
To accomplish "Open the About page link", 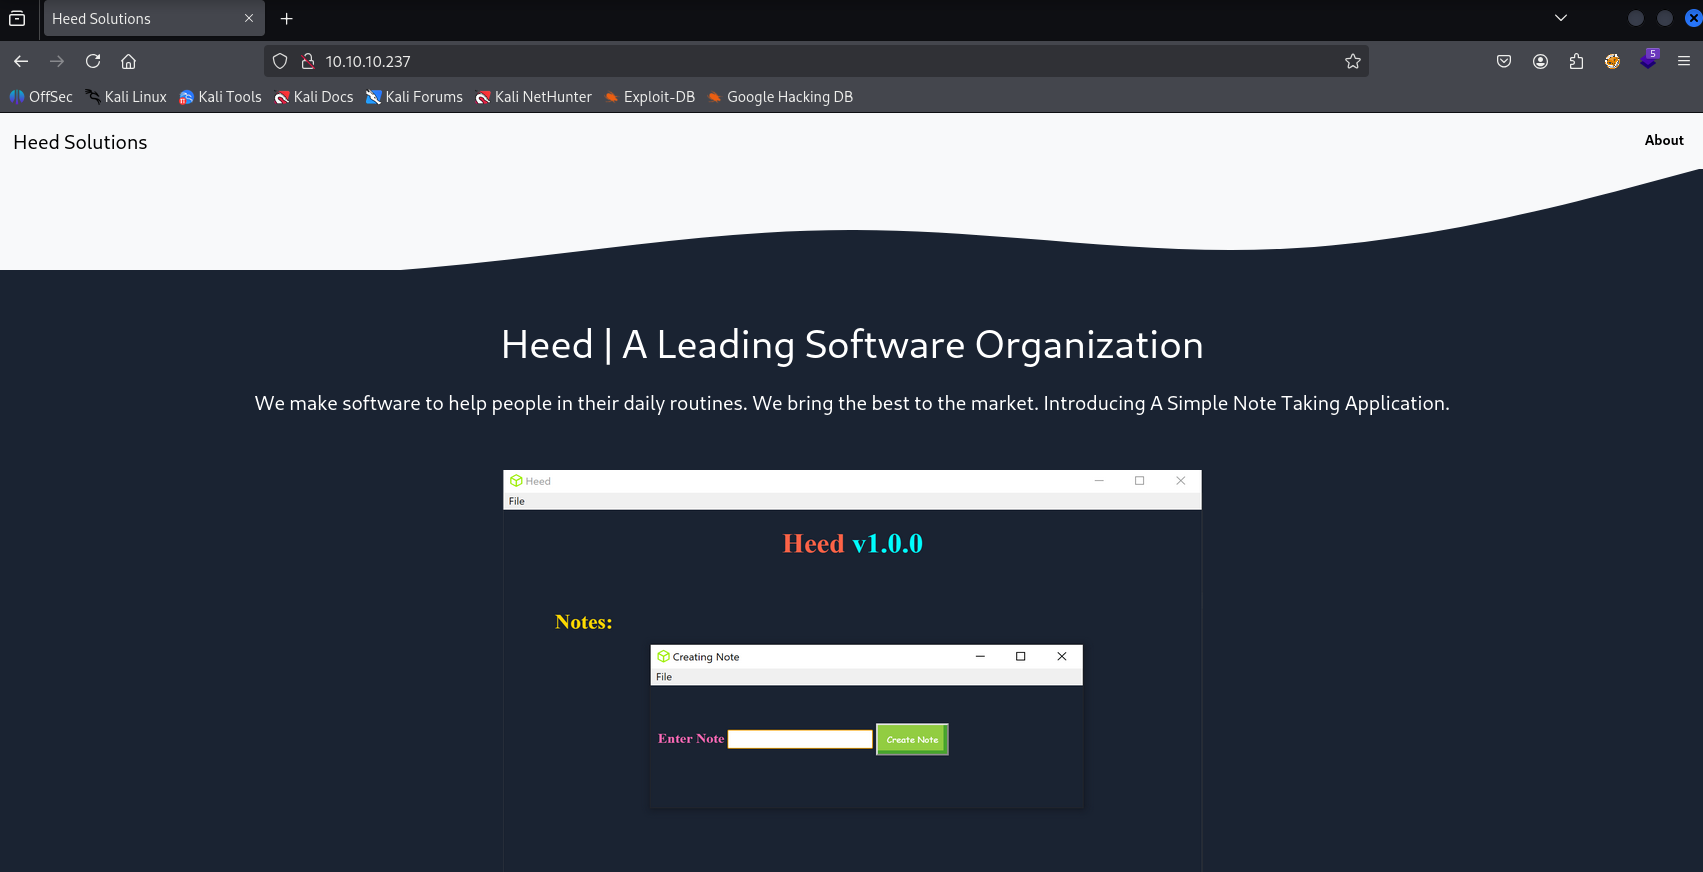I will click(x=1664, y=140).
